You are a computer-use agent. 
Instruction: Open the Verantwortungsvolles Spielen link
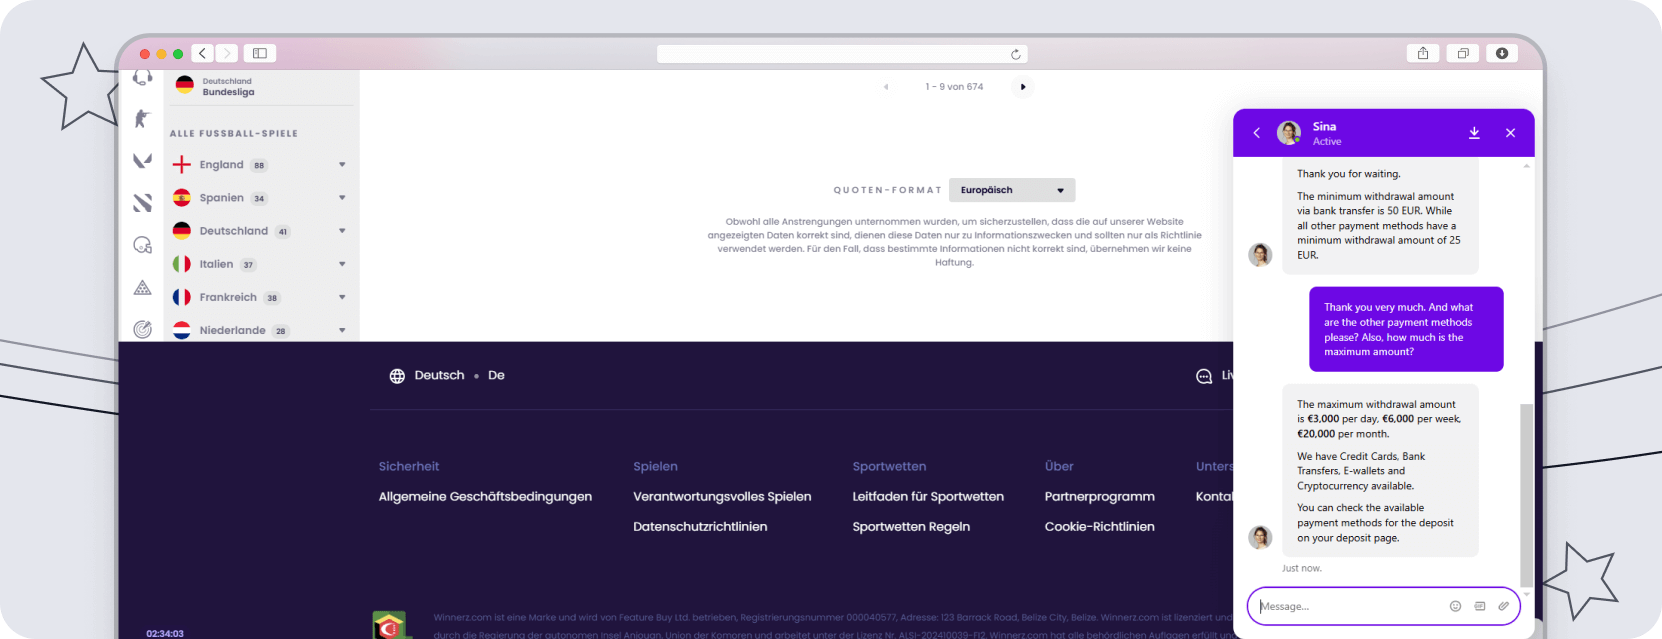point(721,497)
